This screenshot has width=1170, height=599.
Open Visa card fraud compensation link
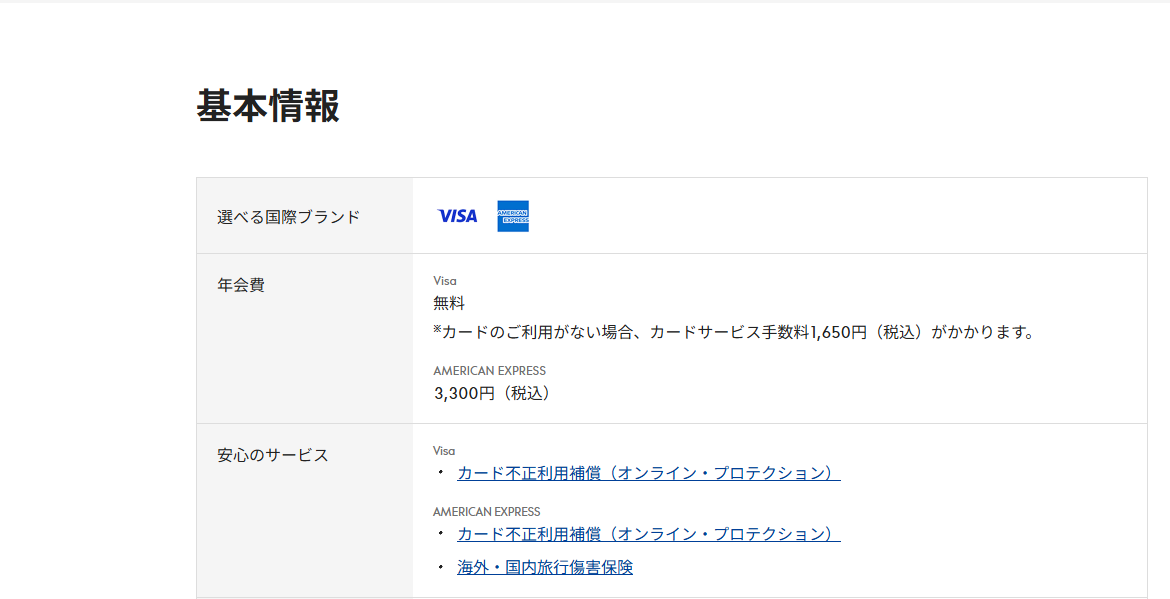click(x=648, y=473)
